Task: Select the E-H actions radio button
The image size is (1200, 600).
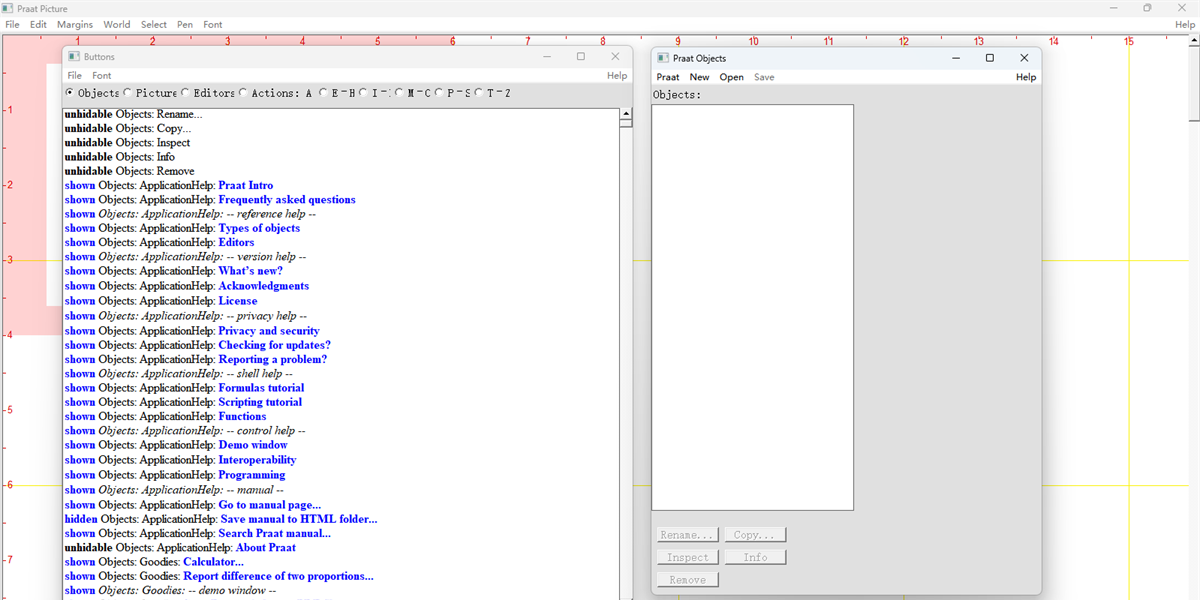Action: (322, 92)
